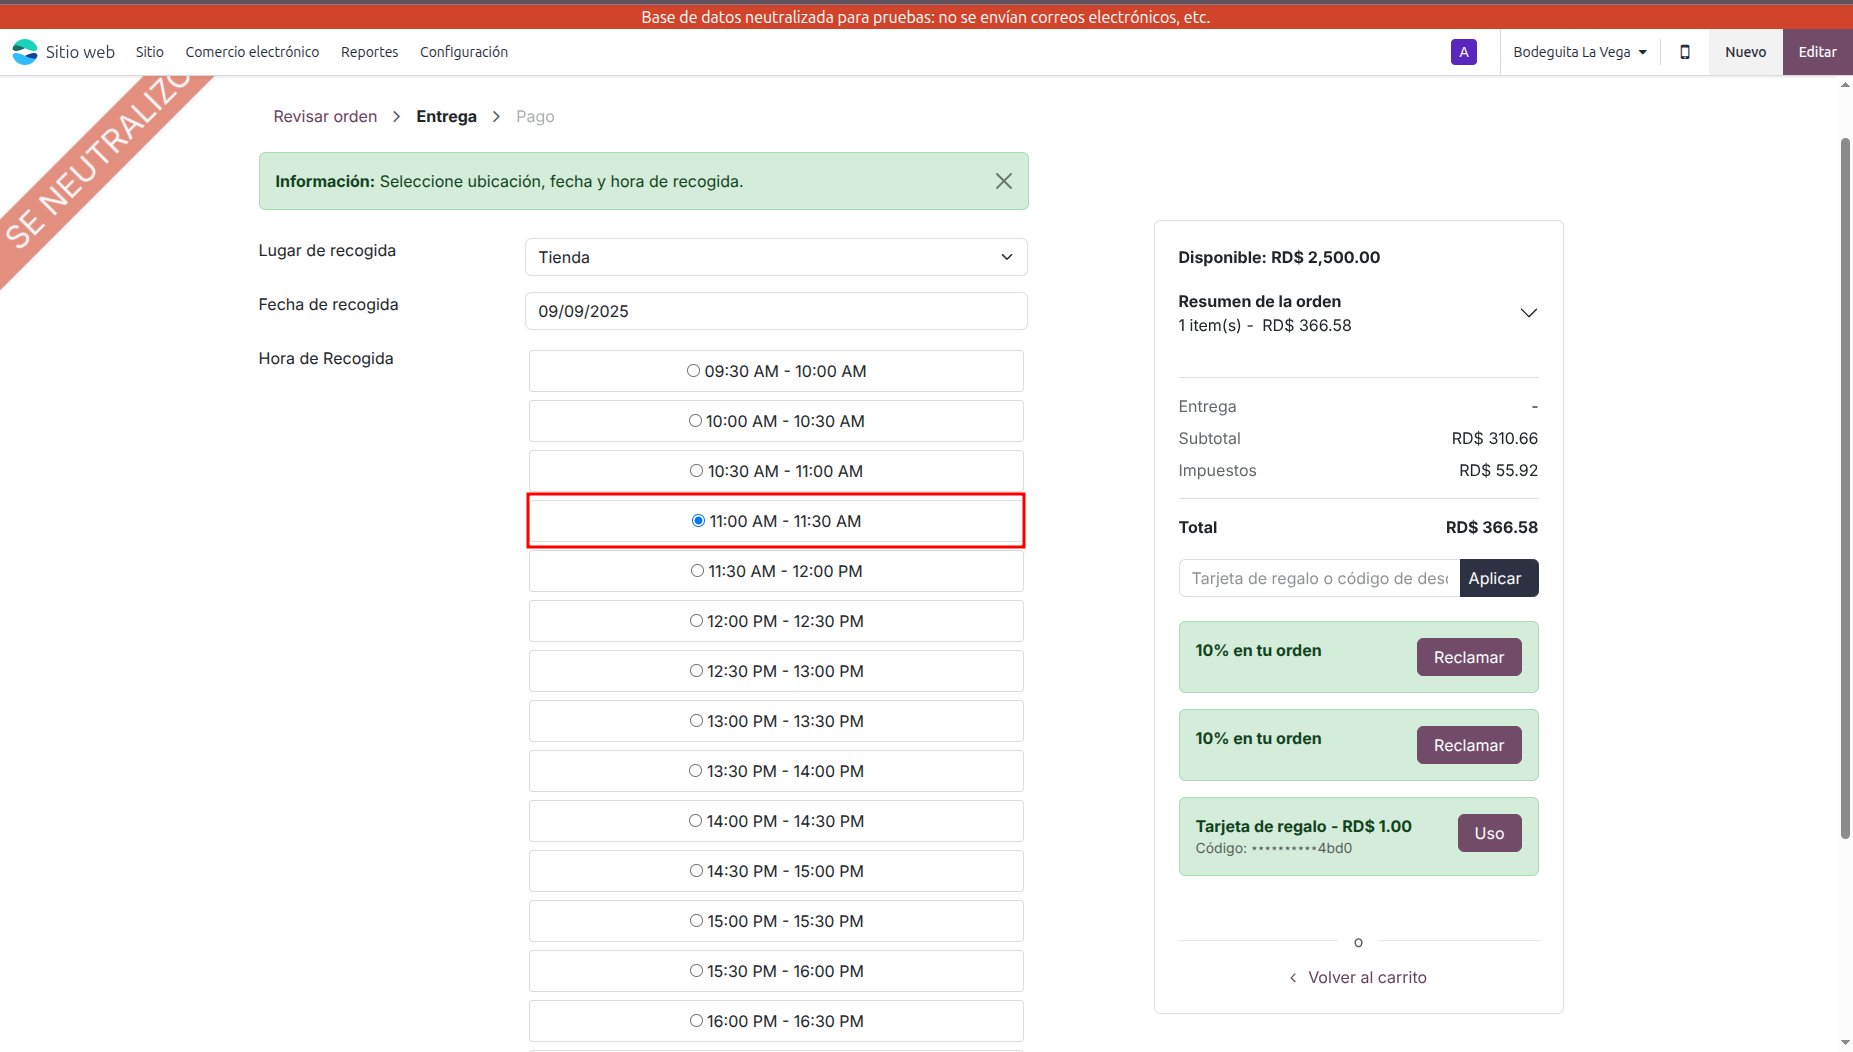Screen dimensions: 1853x1052
Task: Click the purple user avatar icon
Action: pyautogui.click(x=1463, y=52)
